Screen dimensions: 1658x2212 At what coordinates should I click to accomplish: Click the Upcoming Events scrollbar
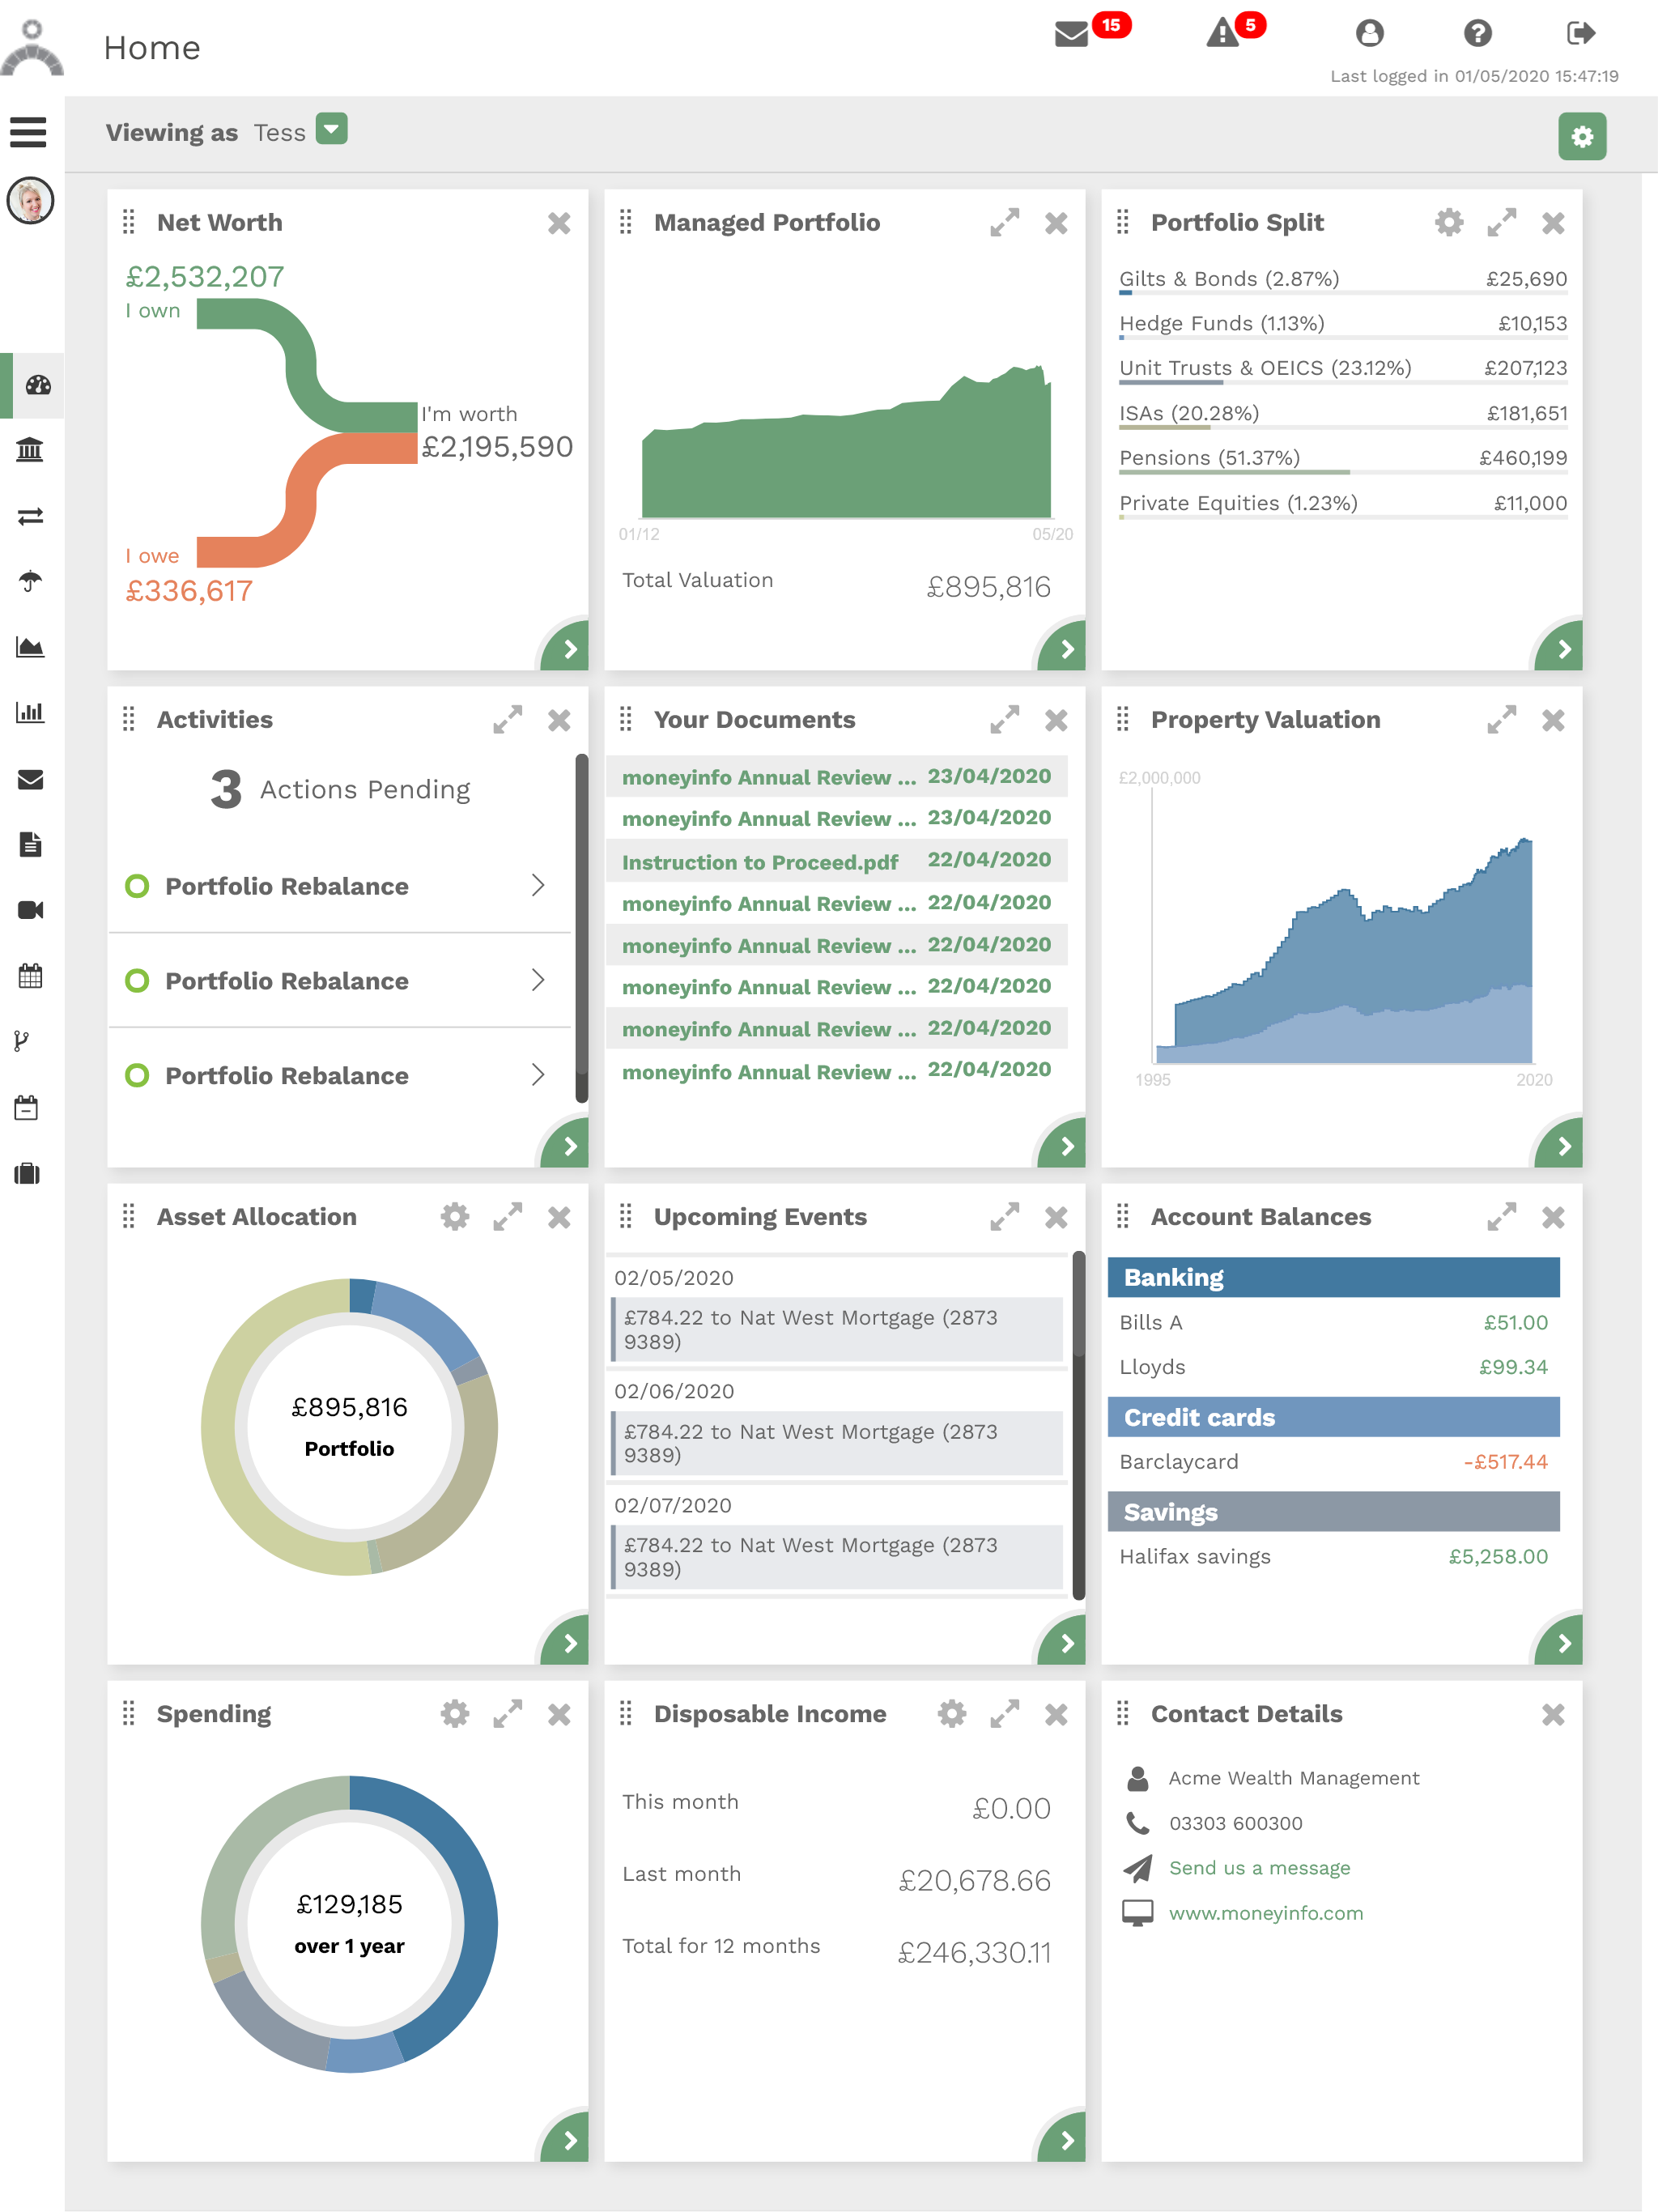pos(1078,1425)
